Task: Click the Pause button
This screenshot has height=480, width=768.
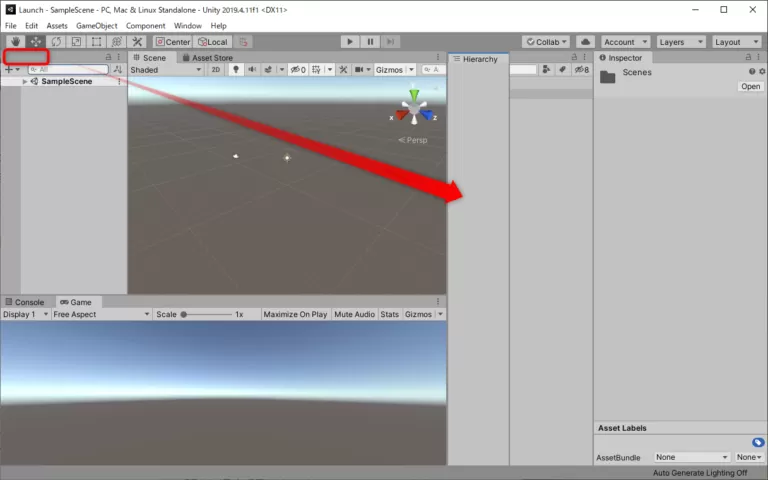Action: click(x=371, y=42)
